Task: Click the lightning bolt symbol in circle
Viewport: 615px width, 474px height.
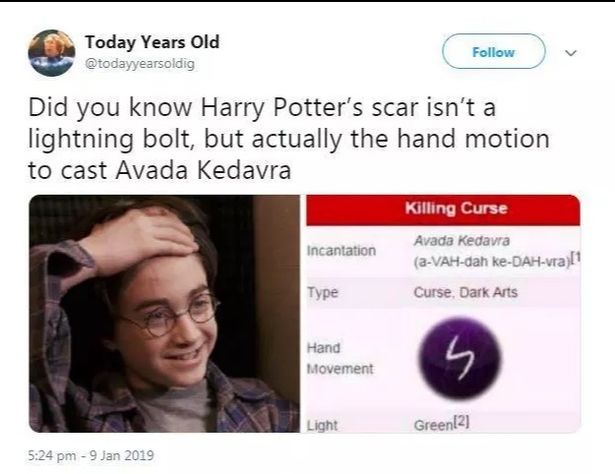Action: point(460,359)
